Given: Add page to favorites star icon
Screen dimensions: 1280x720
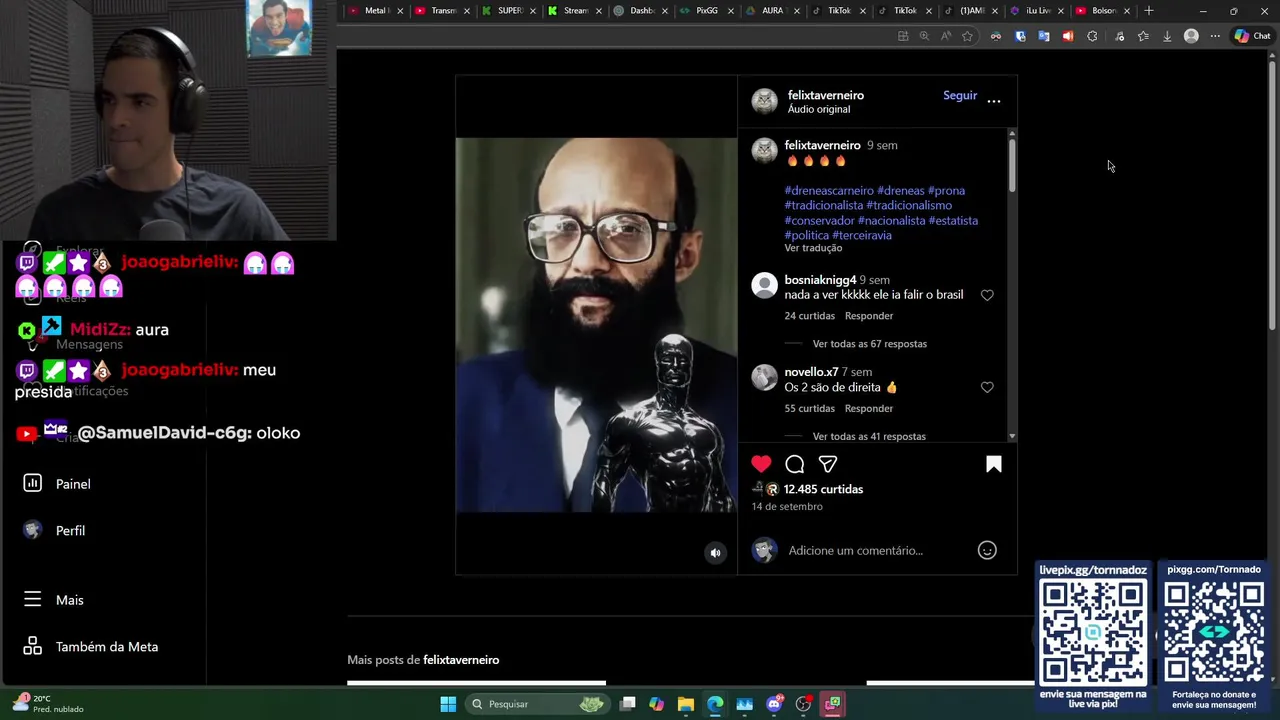Looking at the screenshot, I should [x=967, y=36].
